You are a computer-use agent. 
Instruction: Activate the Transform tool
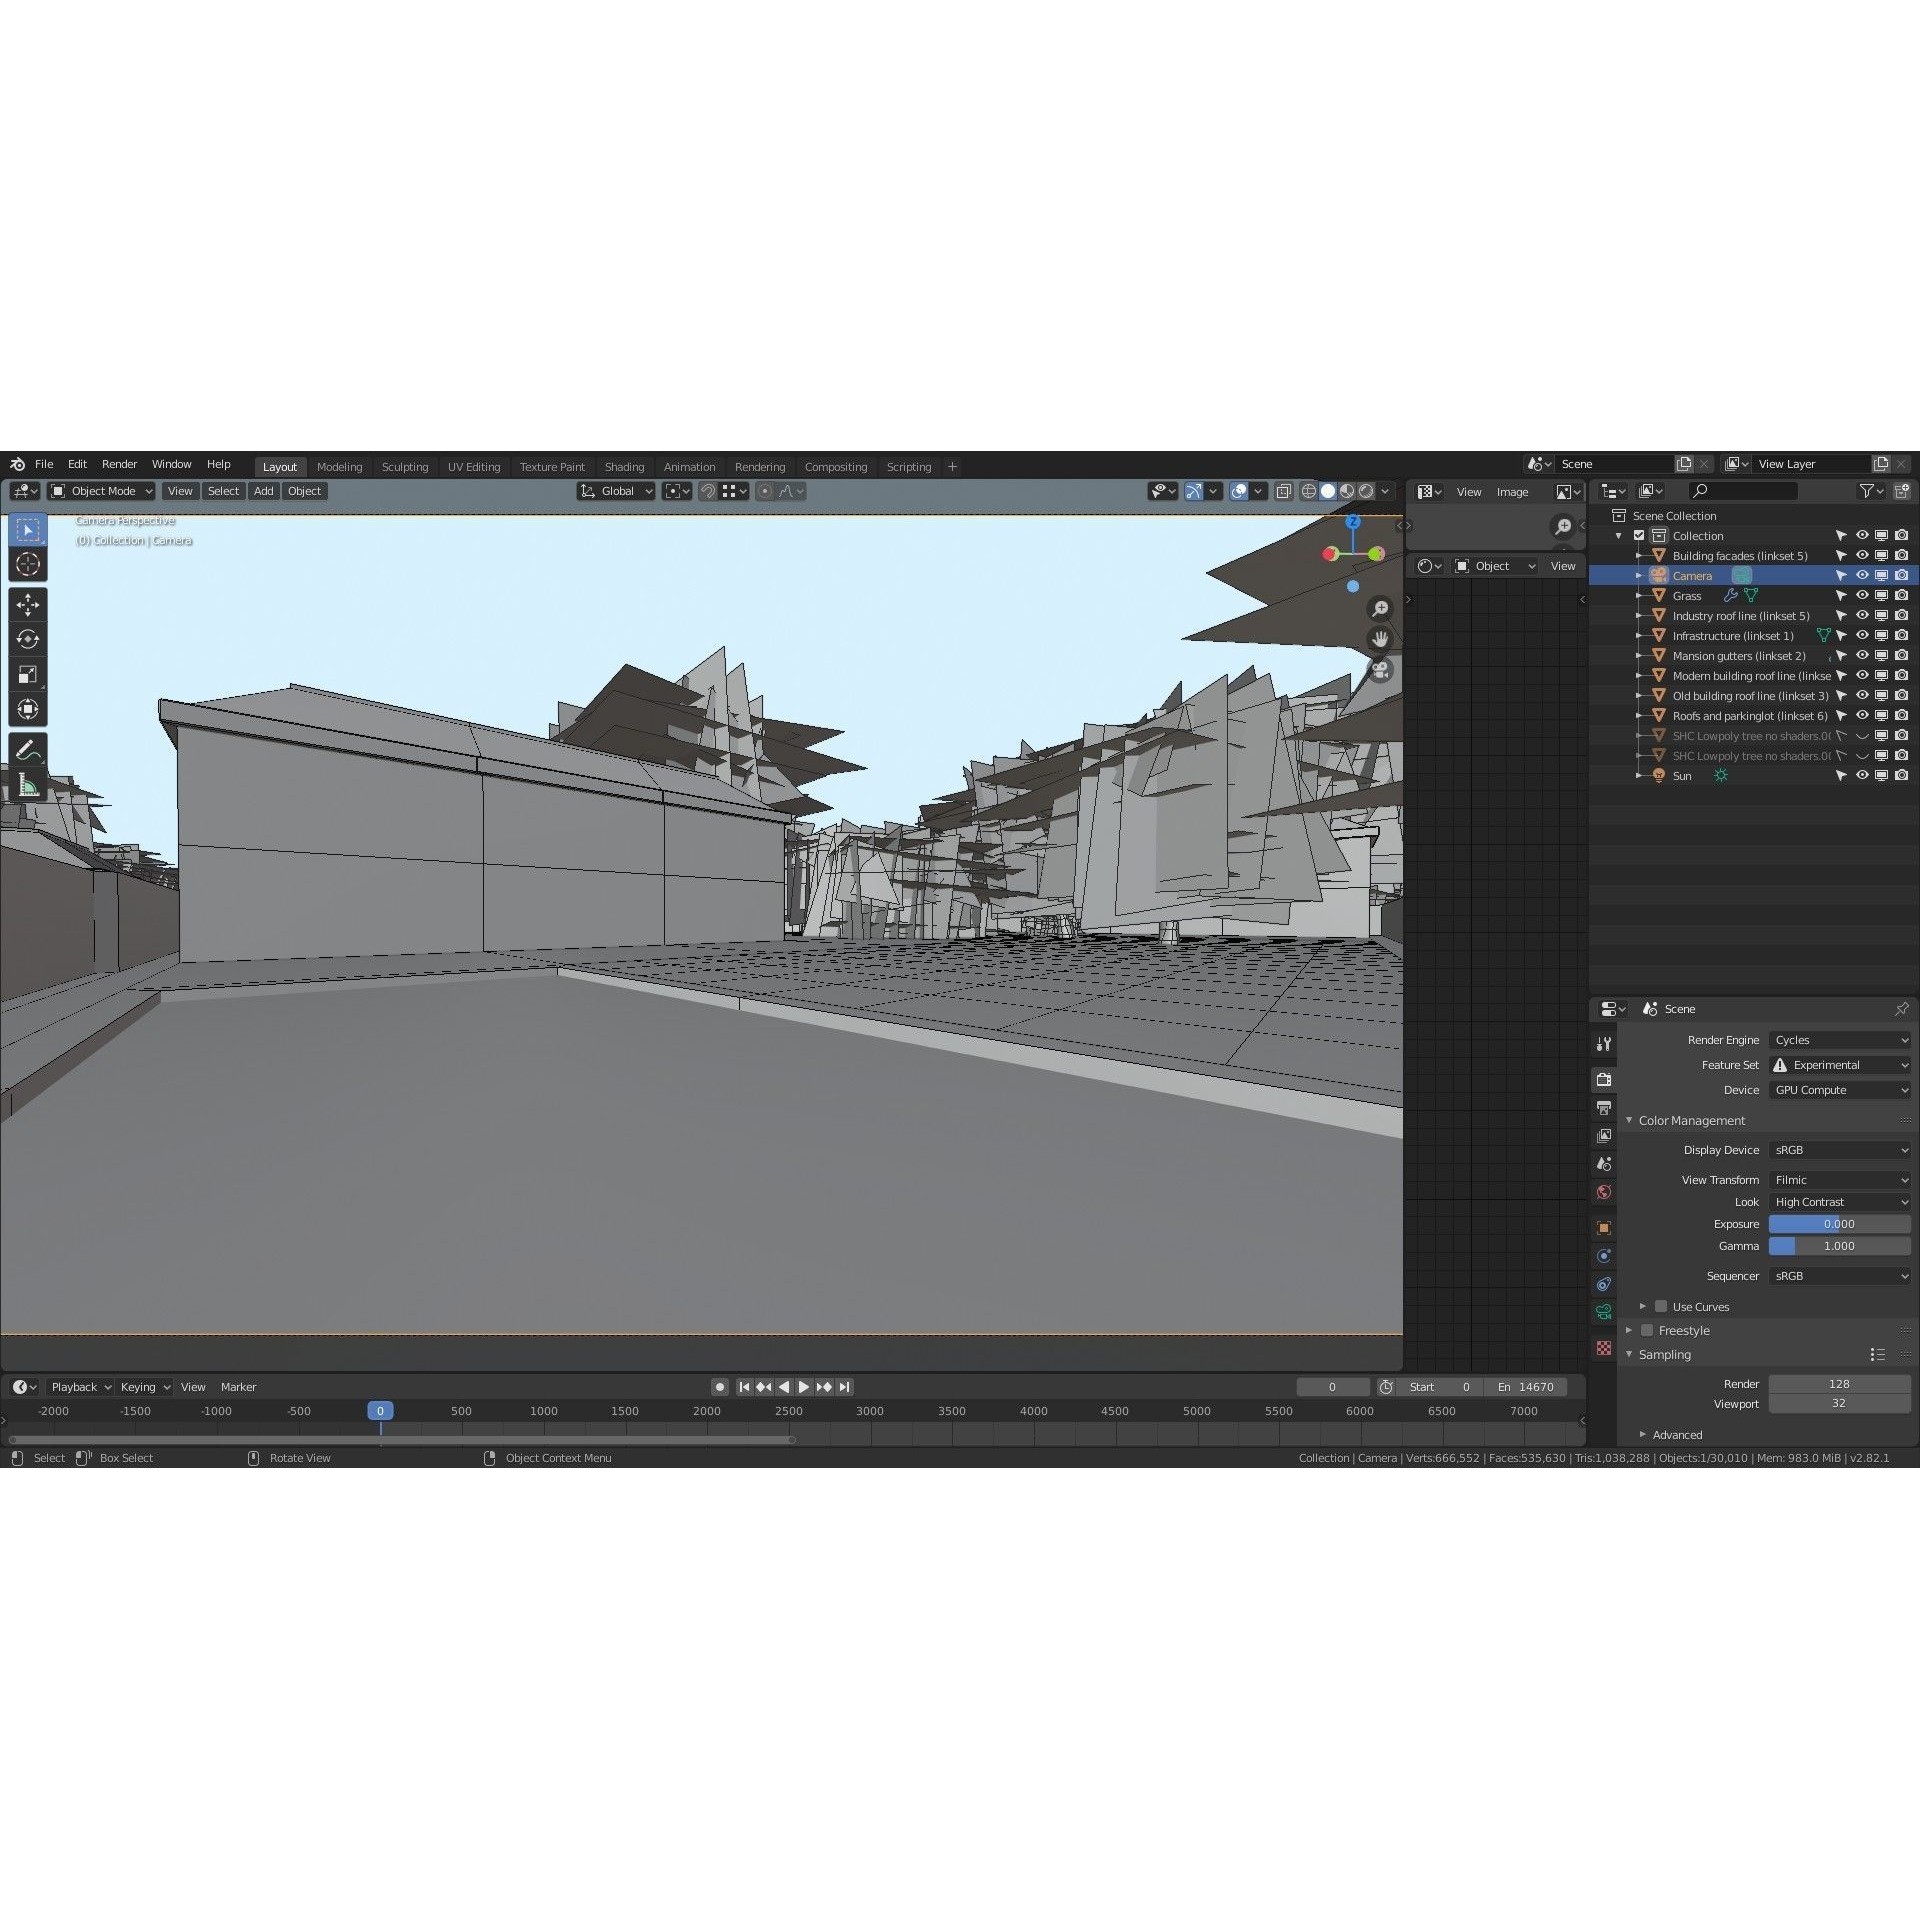[28, 709]
